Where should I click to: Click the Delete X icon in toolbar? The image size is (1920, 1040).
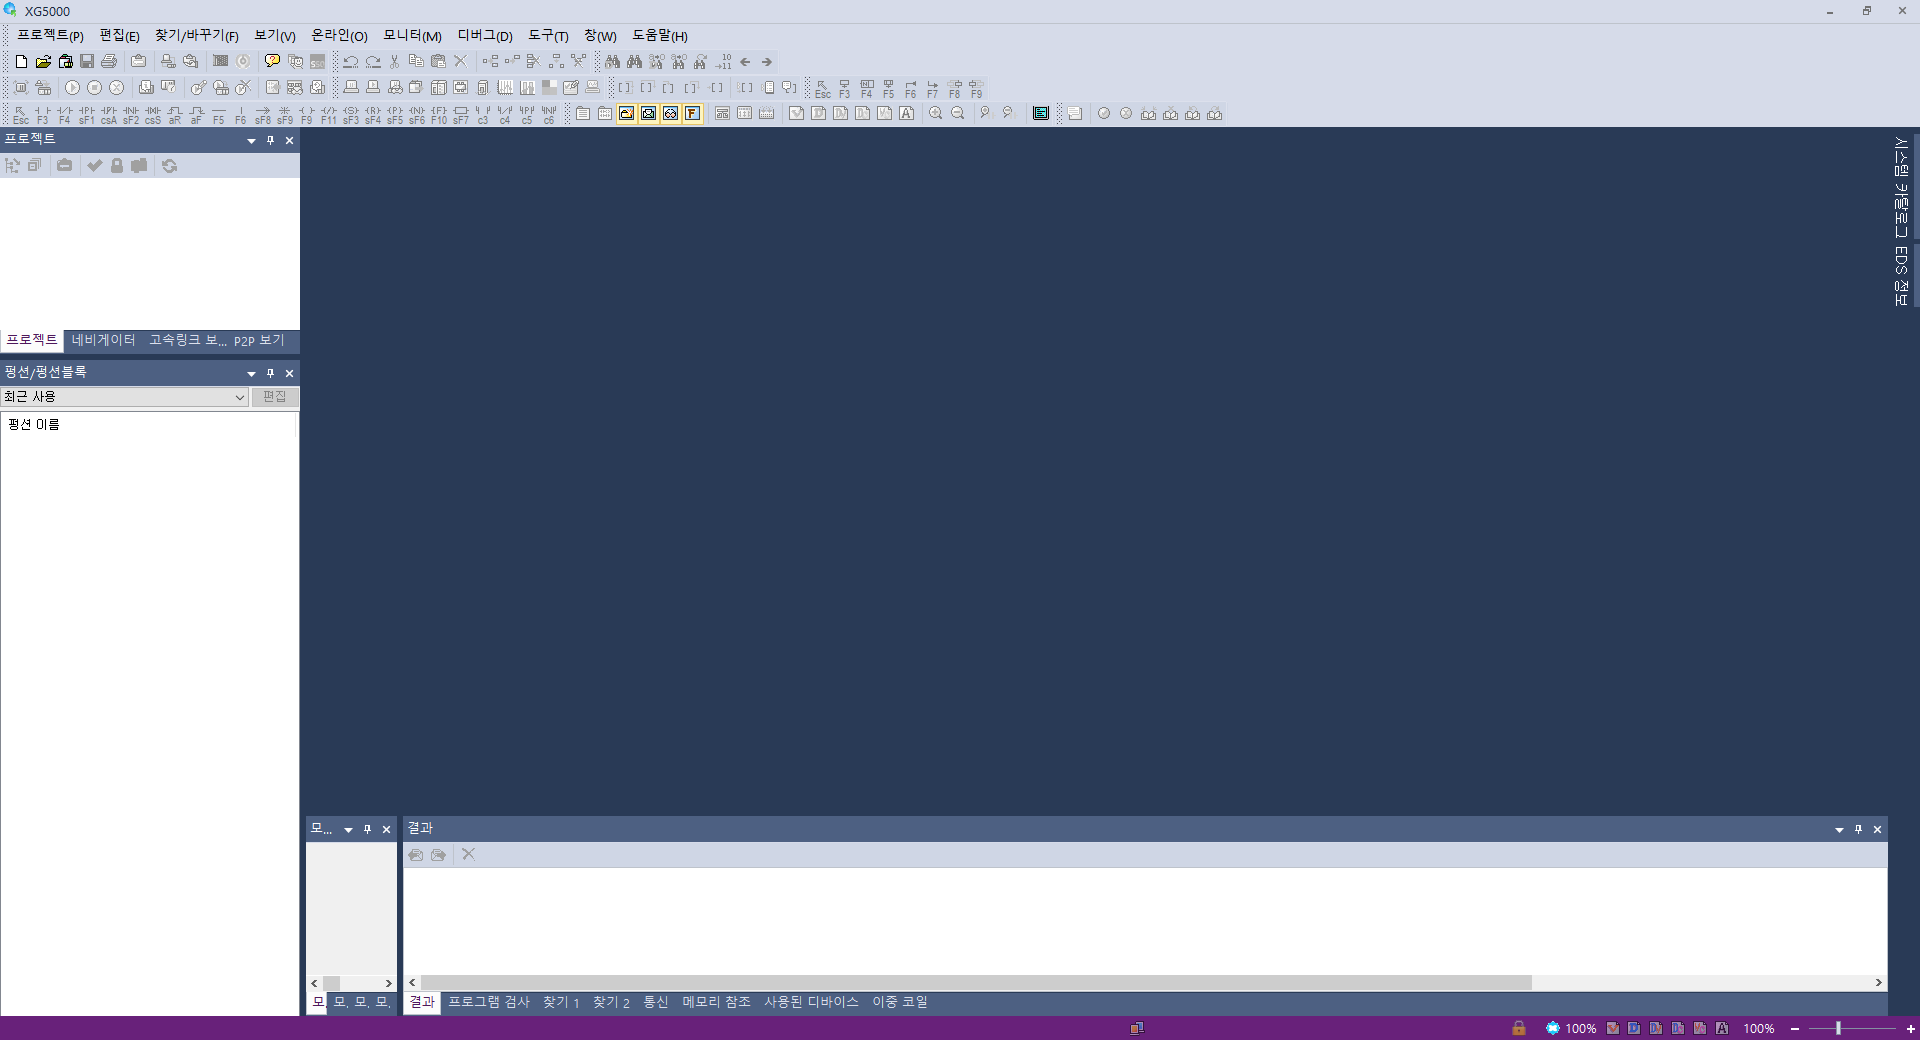click(461, 62)
